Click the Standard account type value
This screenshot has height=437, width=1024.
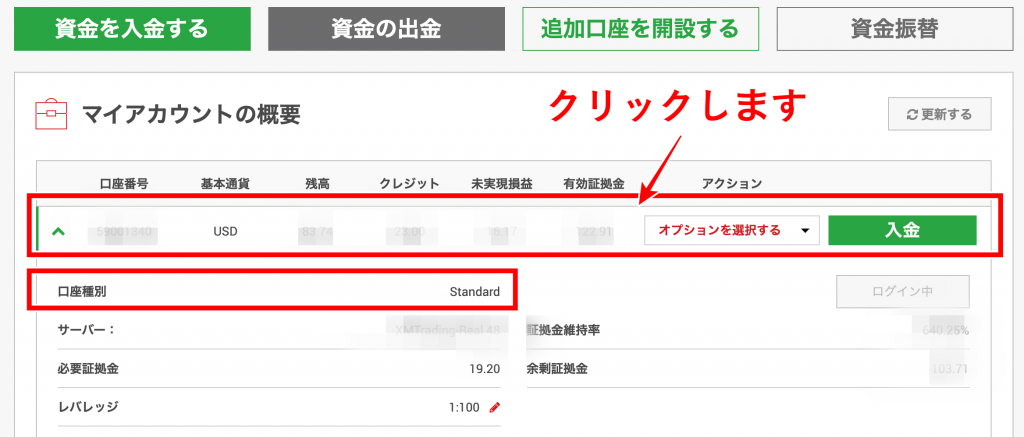click(474, 292)
